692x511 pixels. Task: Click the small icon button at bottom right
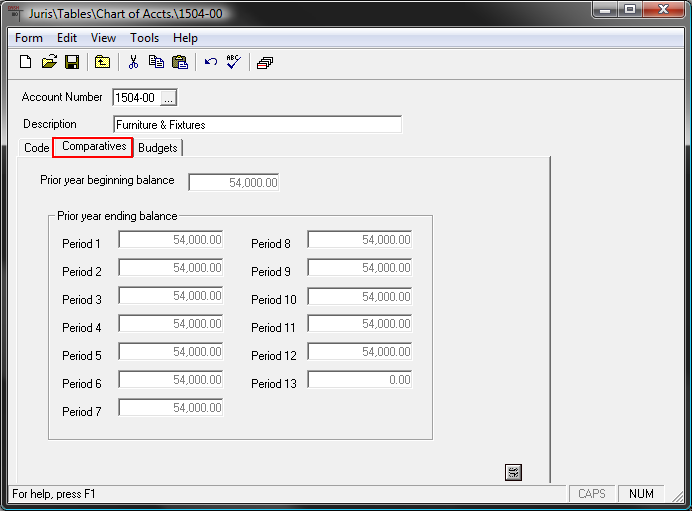[x=514, y=472]
